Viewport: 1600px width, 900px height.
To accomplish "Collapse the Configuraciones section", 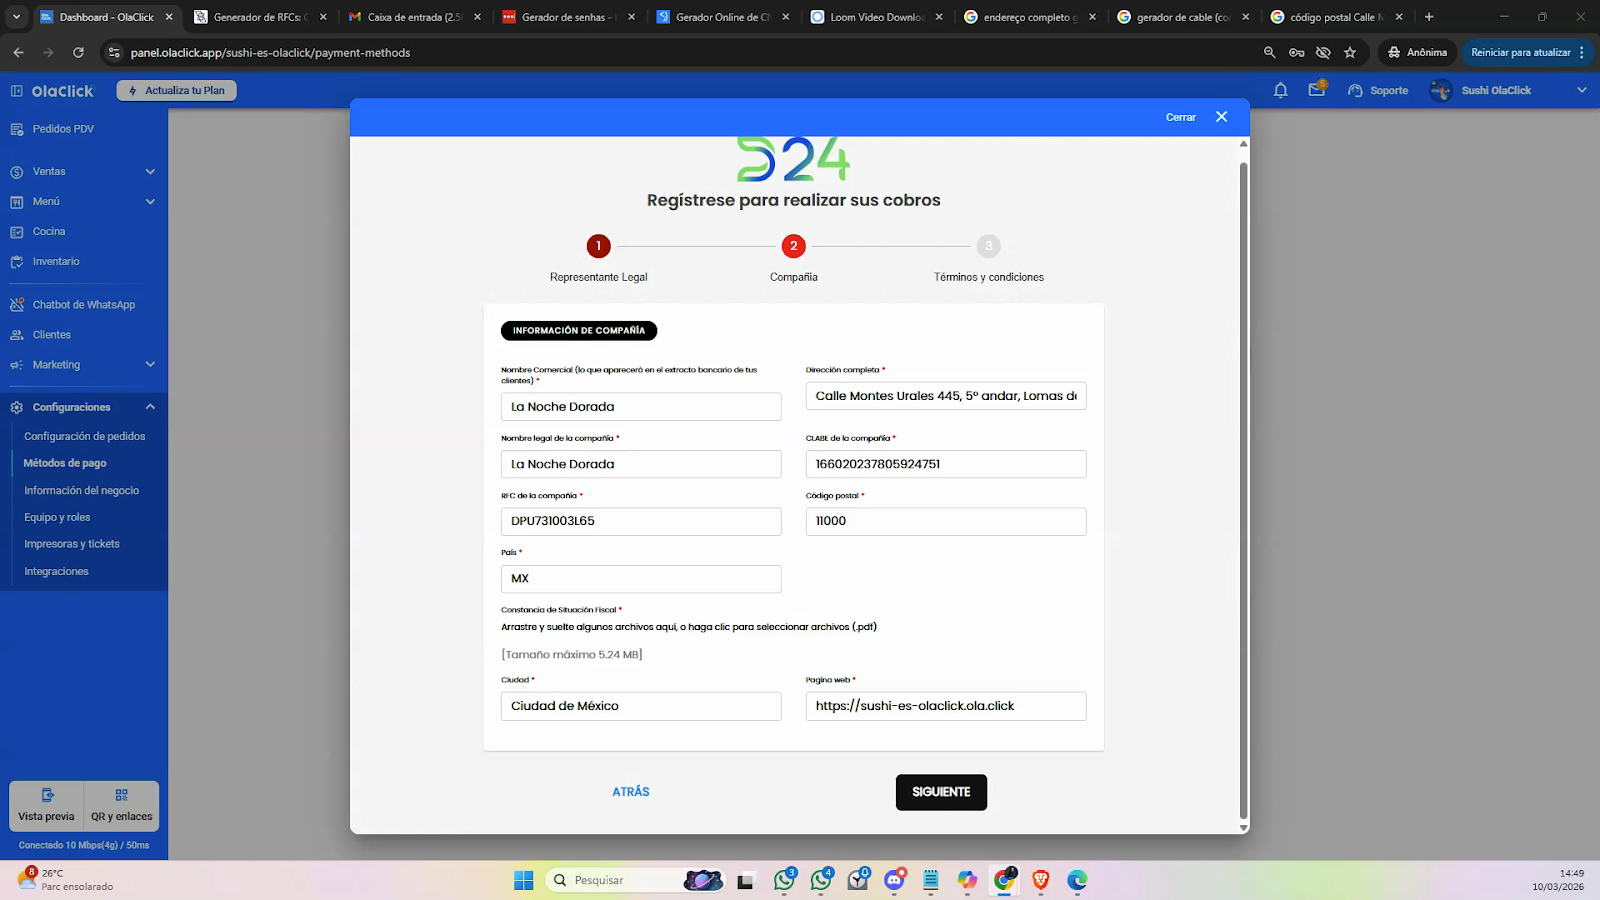I will (150, 407).
